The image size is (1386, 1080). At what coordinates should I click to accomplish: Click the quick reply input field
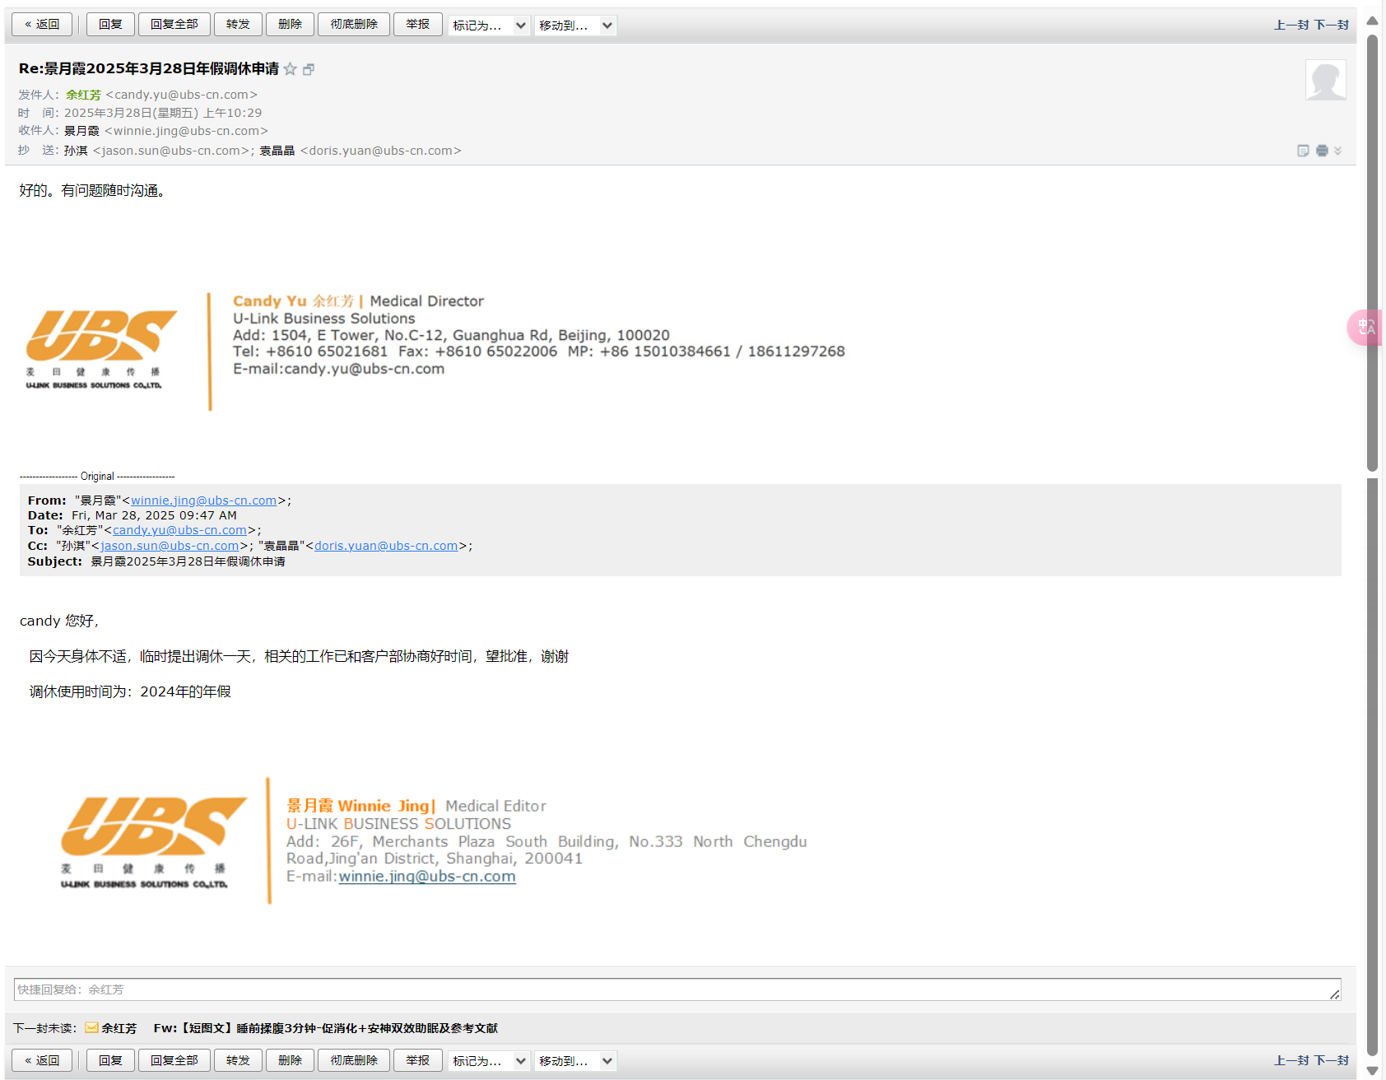coord(676,990)
